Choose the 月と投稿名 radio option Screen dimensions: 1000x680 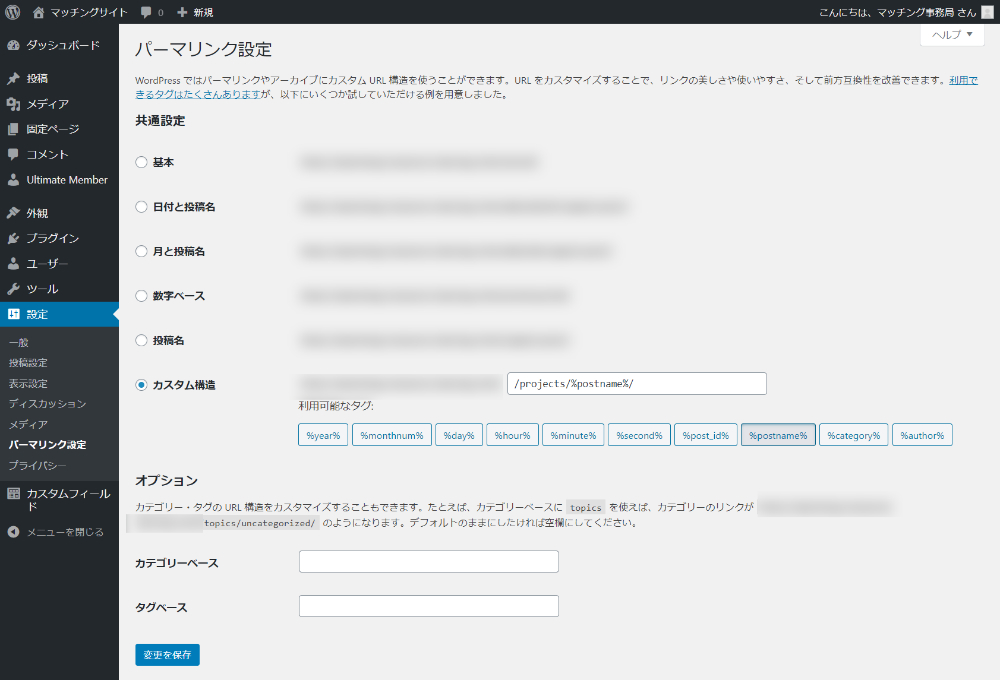[x=142, y=251]
